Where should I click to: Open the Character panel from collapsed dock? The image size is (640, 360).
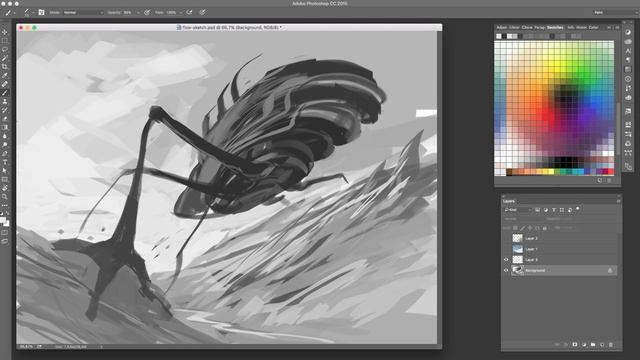[x=628, y=51]
